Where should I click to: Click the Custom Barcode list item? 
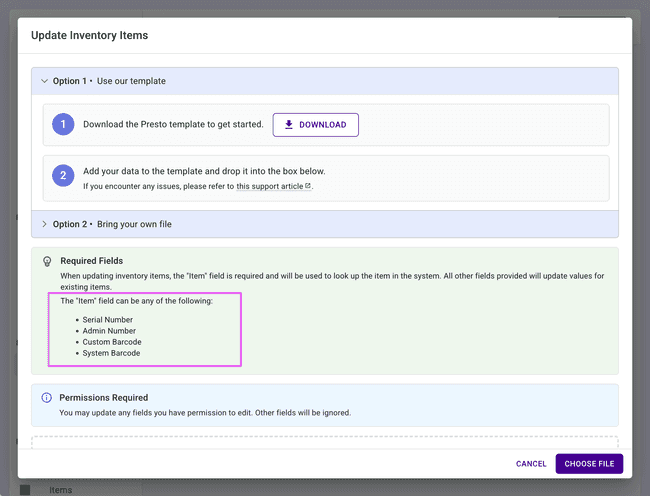click(x=112, y=342)
